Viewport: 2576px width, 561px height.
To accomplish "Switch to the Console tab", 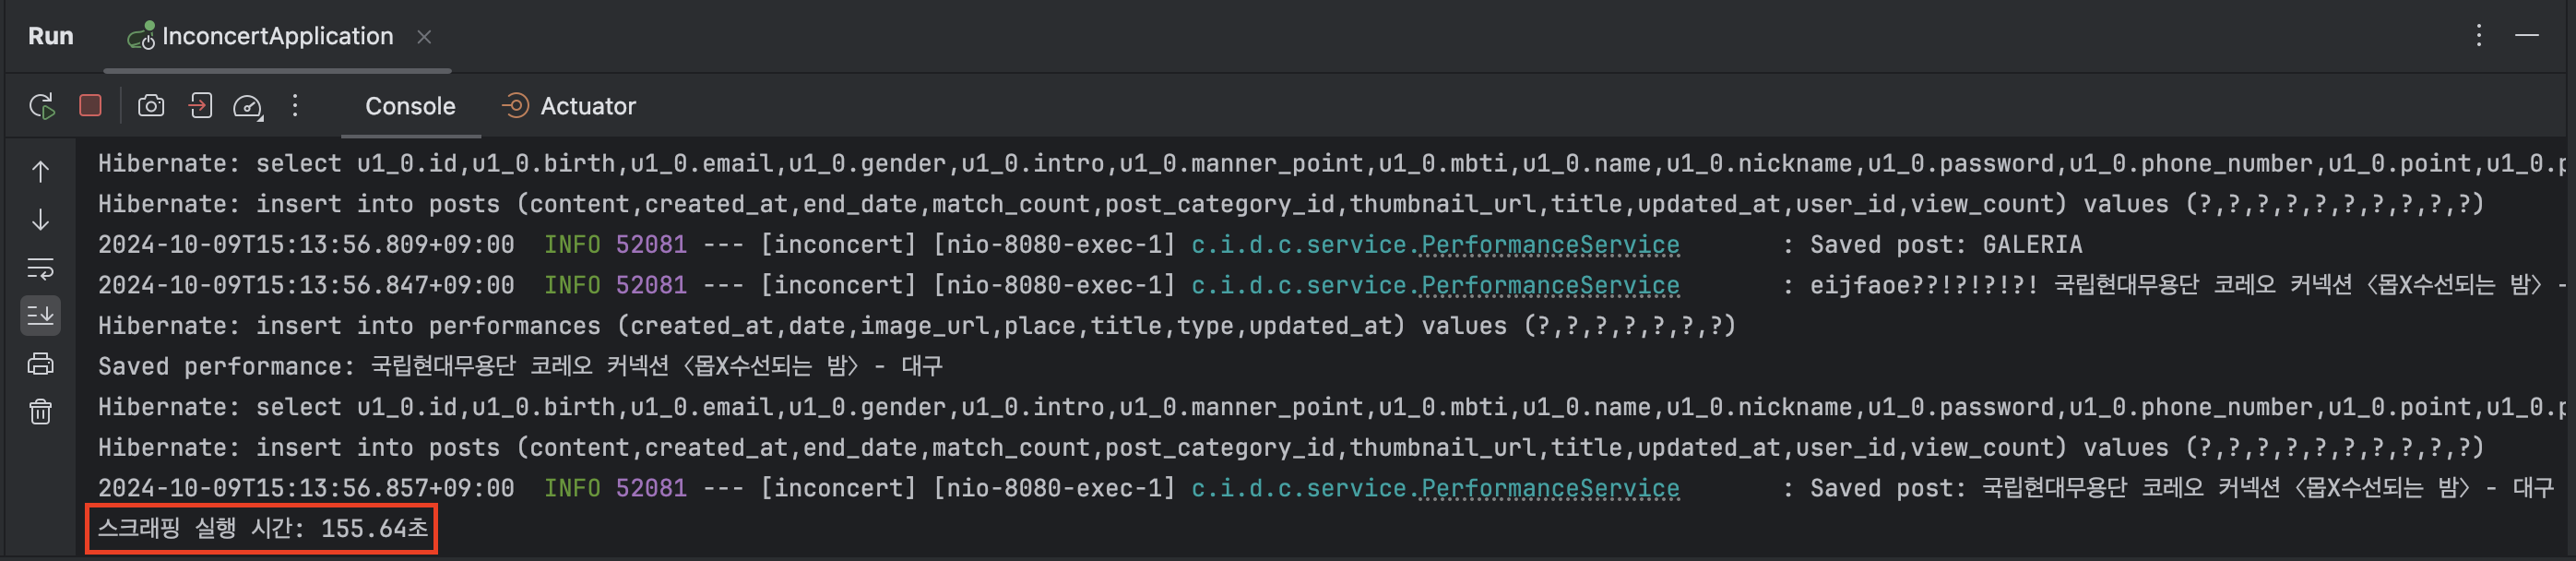I will click(x=410, y=106).
